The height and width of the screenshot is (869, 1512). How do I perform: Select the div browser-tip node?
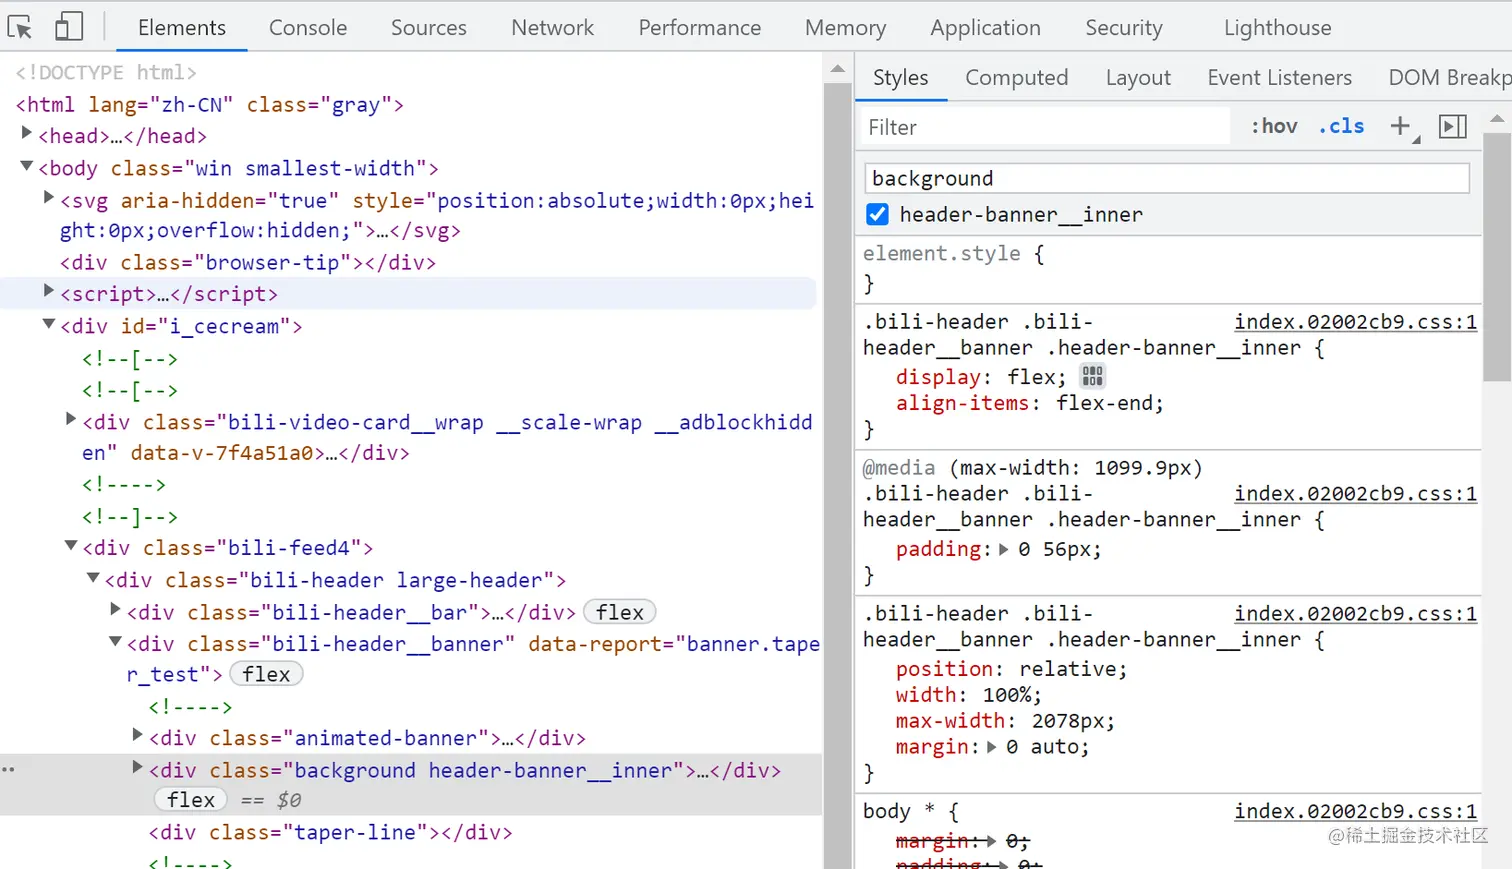pyautogui.click(x=248, y=262)
